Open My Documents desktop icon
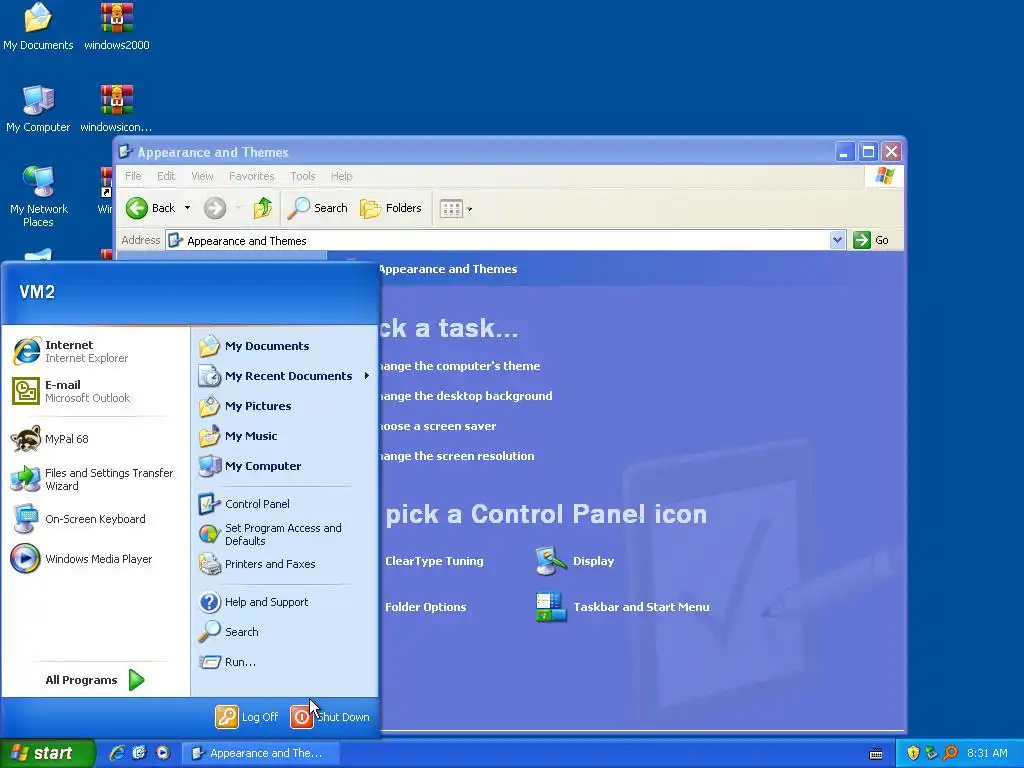Screen dimensions: 1024x768 coord(38,27)
